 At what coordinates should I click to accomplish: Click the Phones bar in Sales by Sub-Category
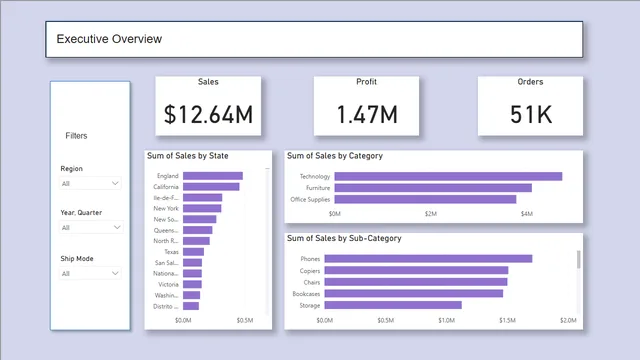428,259
